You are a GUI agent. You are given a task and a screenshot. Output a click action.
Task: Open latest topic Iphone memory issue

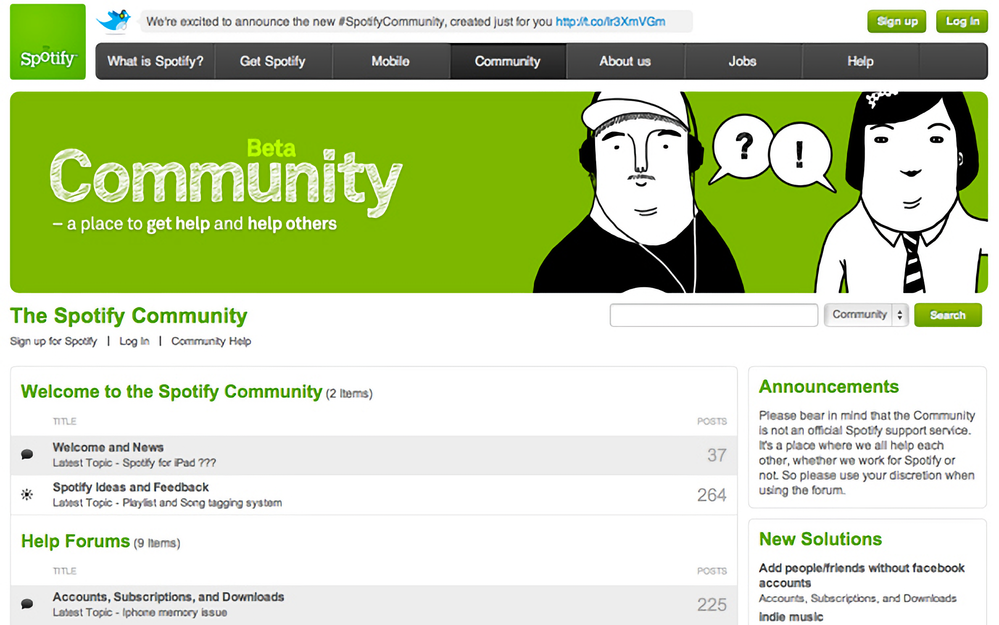coord(175,612)
